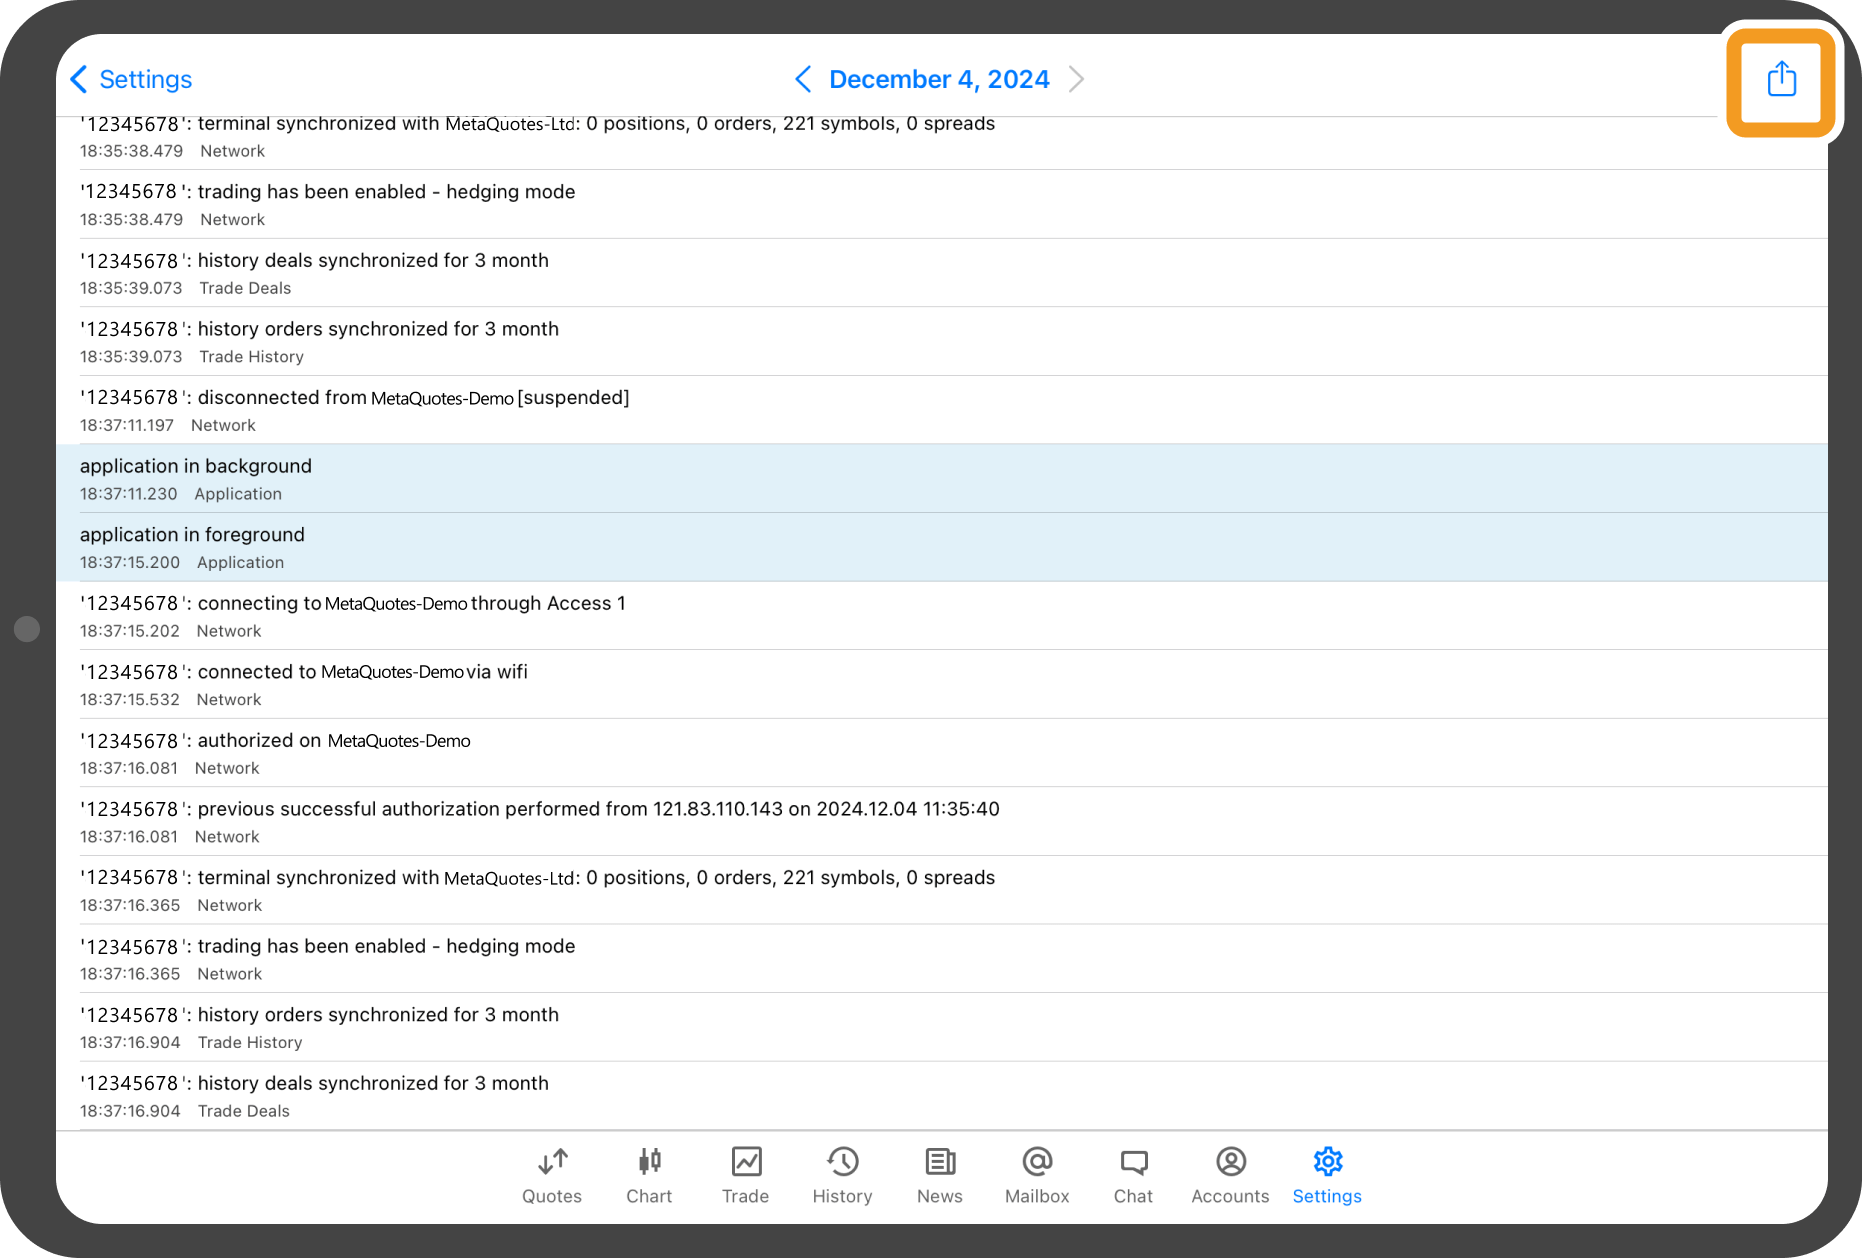Open the Chat tab

[1133, 1175]
